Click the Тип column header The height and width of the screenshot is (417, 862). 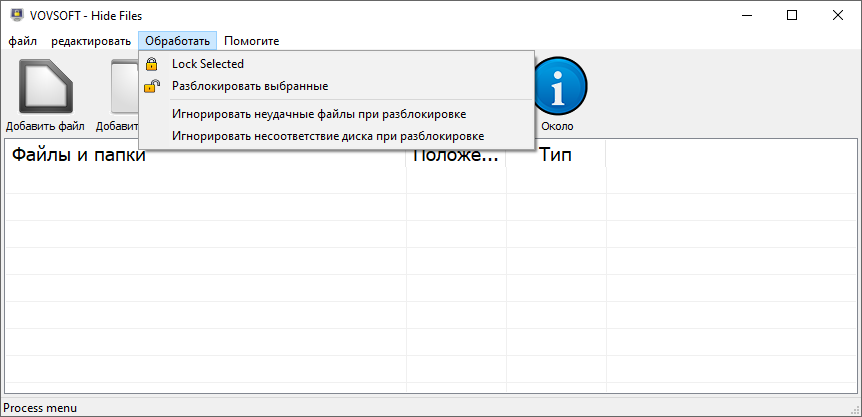coord(556,154)
